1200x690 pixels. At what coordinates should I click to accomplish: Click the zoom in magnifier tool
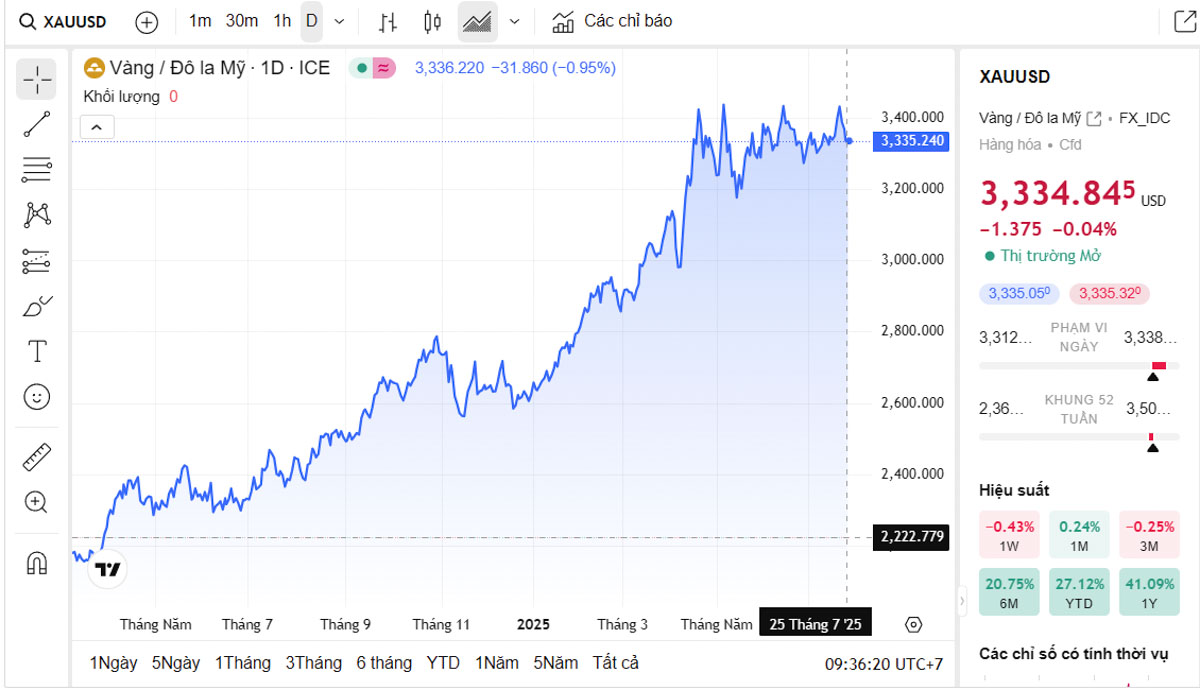37,502
